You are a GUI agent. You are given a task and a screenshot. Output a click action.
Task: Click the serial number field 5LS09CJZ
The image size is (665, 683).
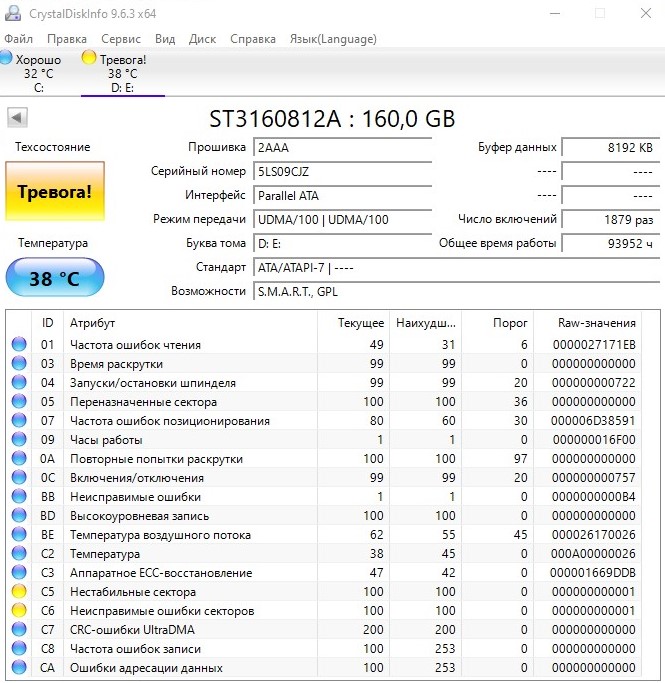click(x=343, y=172)
